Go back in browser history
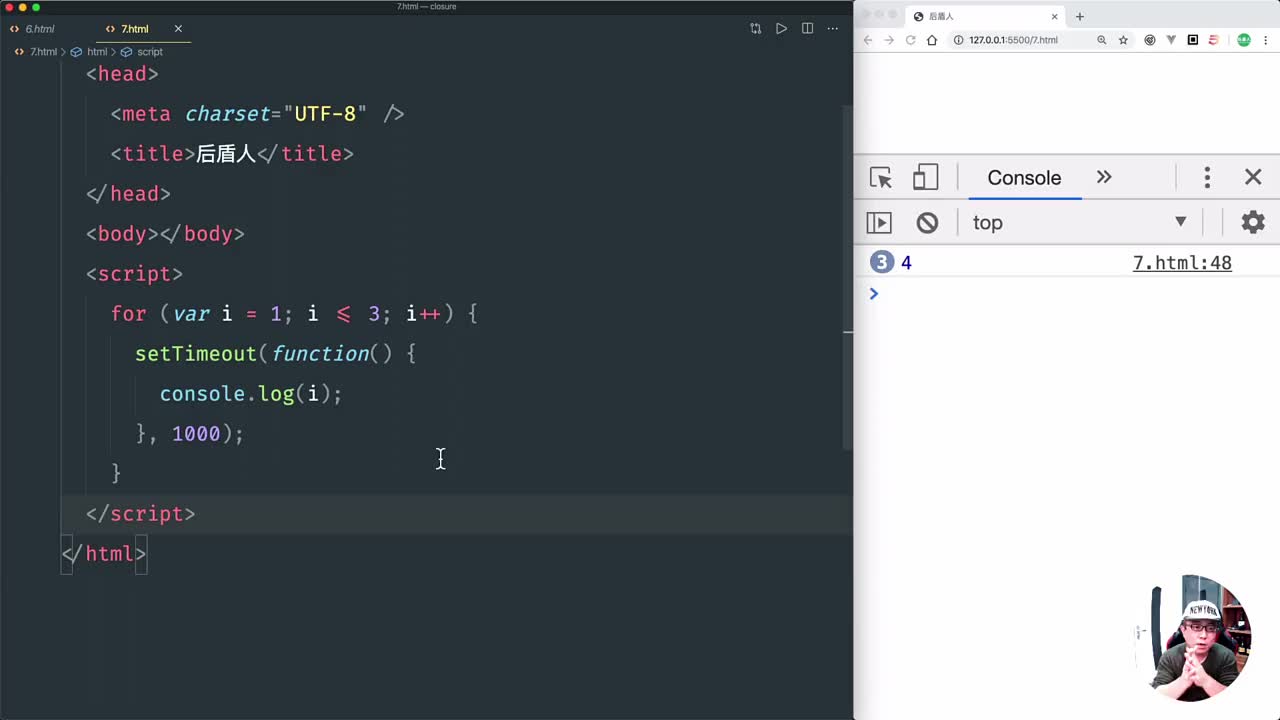Screen dimensions: 1280x720 point(867,40)
